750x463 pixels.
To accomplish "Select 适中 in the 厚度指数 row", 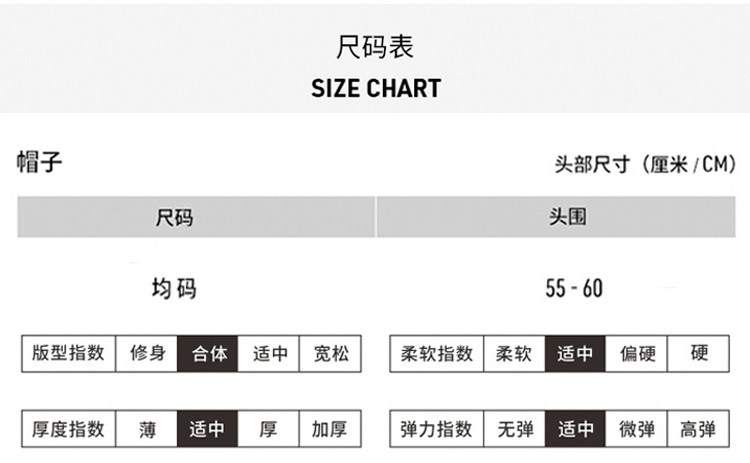I will pyautogui.click(x=208, y=429).
